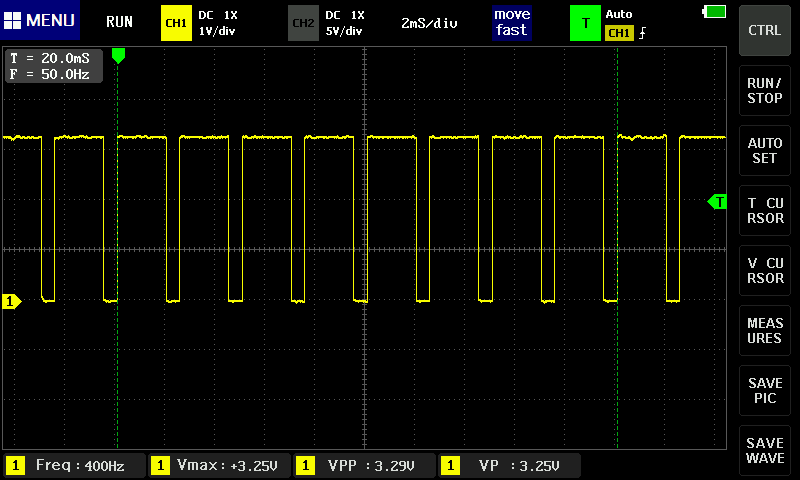Open the MENU button

(40, 20)
